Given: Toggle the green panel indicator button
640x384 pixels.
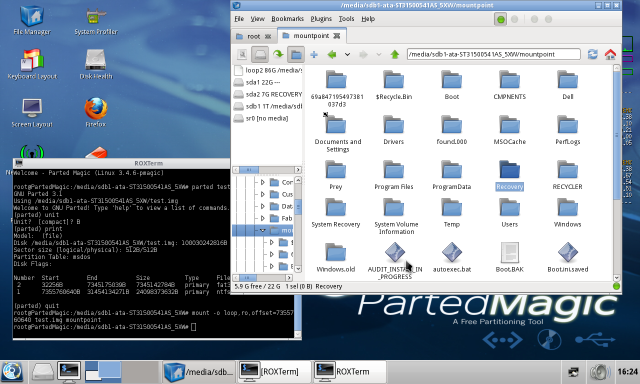Looking at the screenshot, I should tap(500, 19).
